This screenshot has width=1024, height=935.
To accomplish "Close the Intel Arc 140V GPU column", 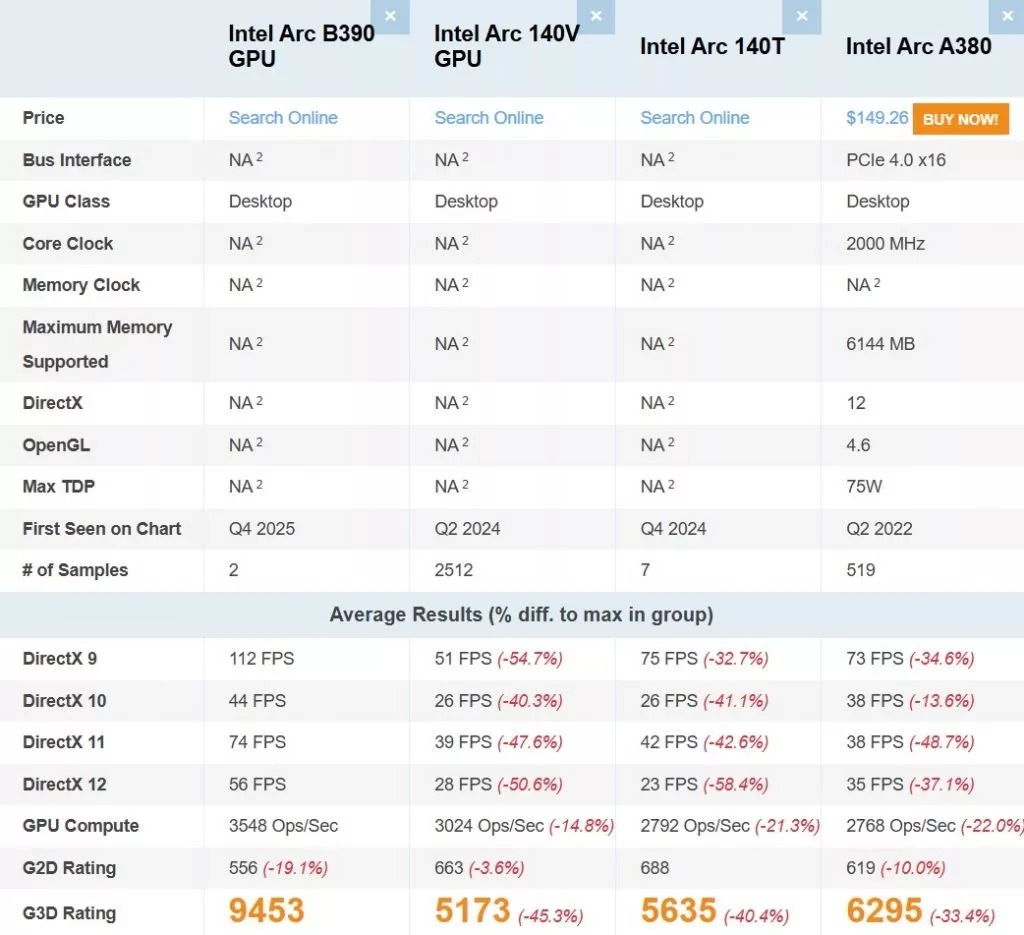I will [x=596, y=16].
